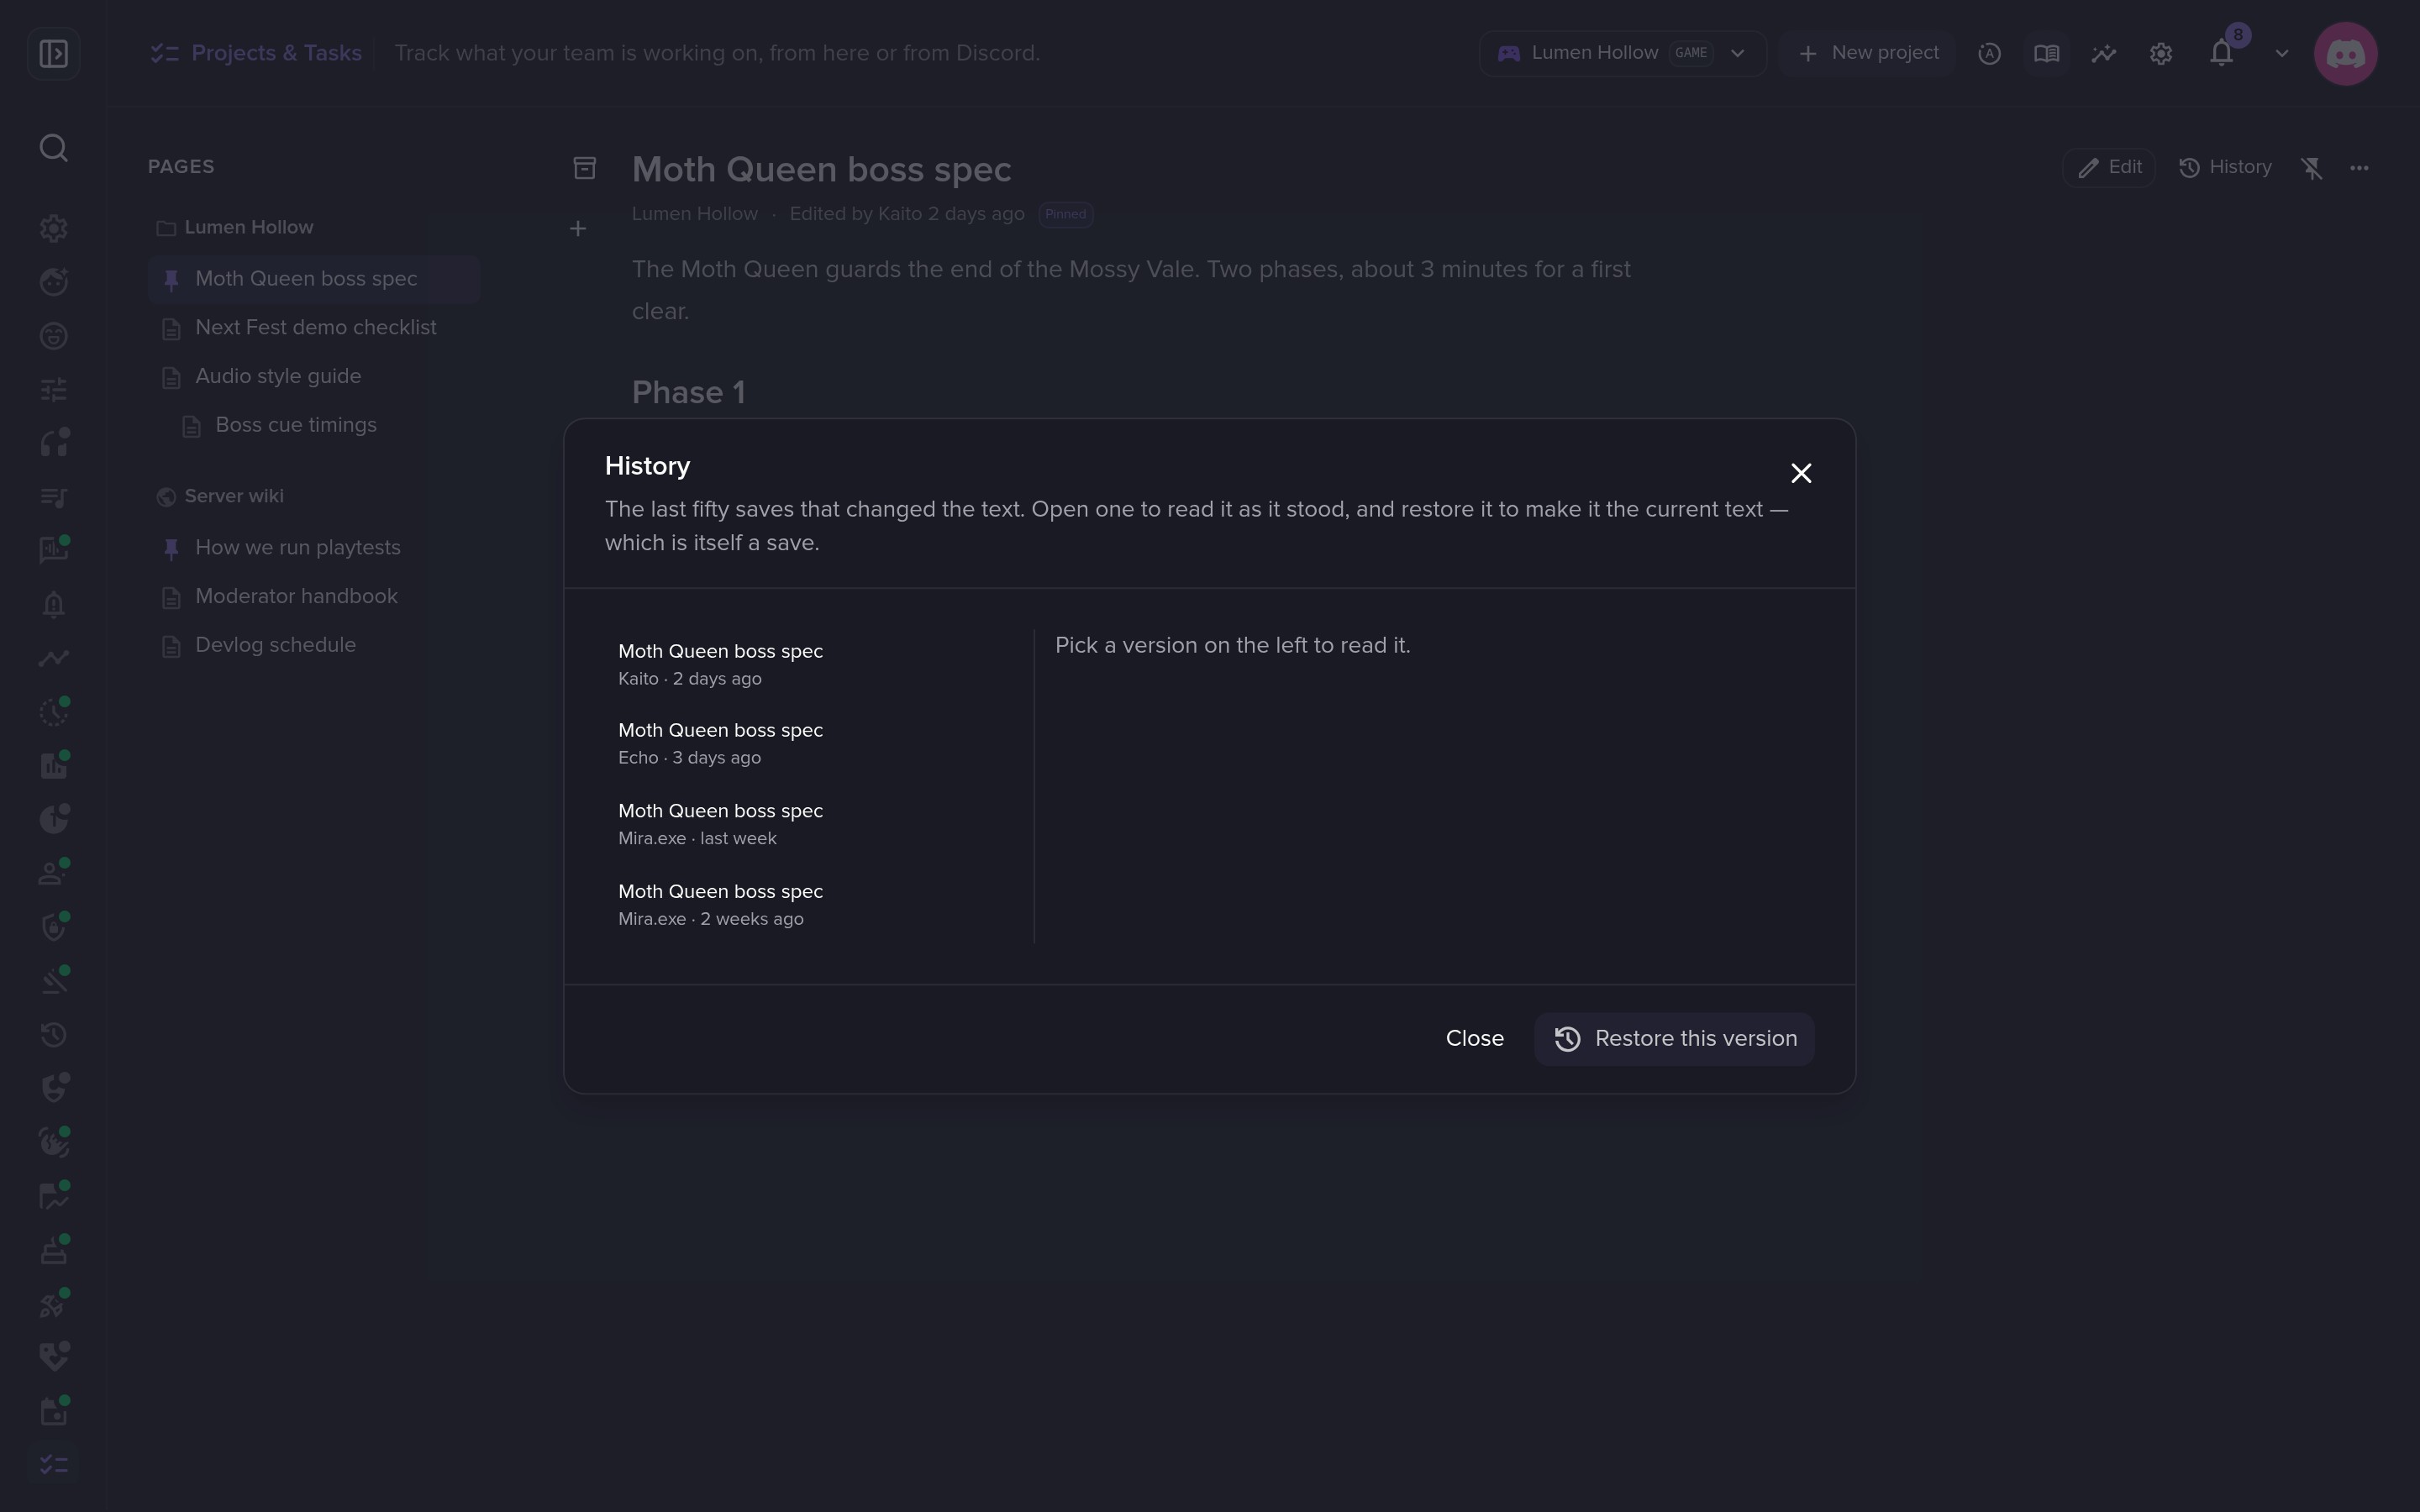Click the archive icon beside page title
Viewport: 2420px width, 1512px height.
pyautogui.click(x=585, y=168)
